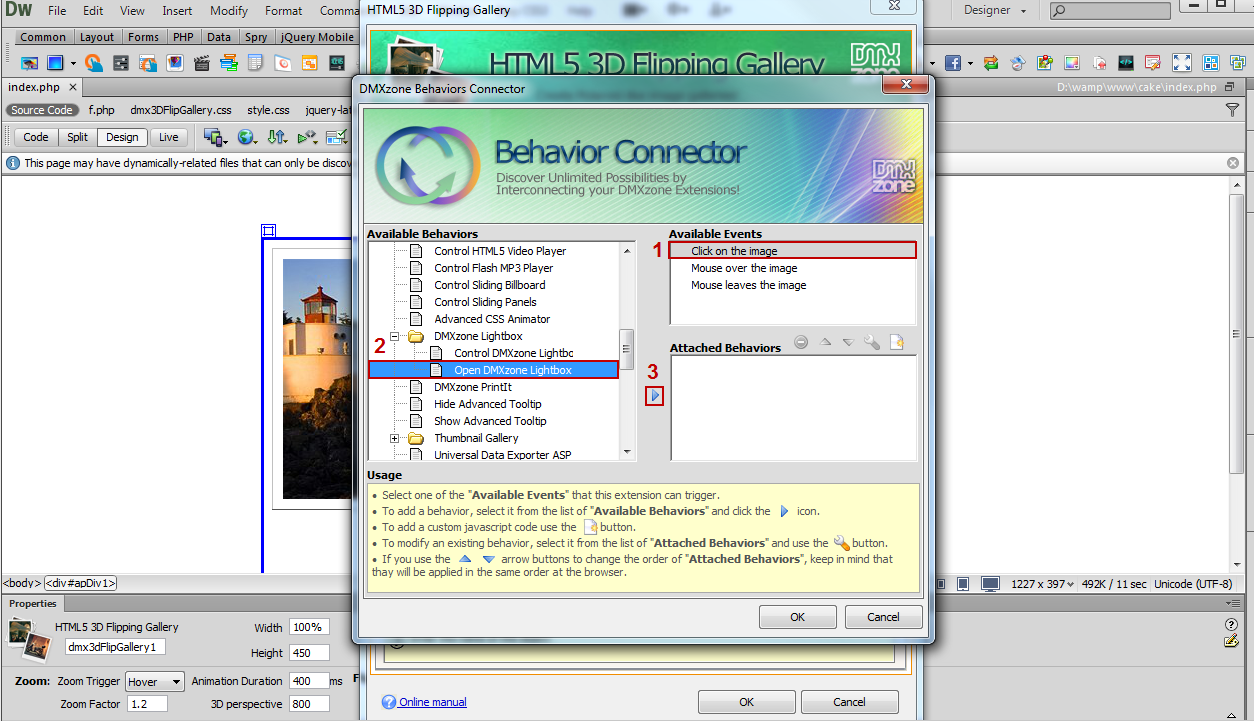Click Available Behaviors list scrollbar thumb
Viewport: 1254px width, 721px height.
[626, 349]
